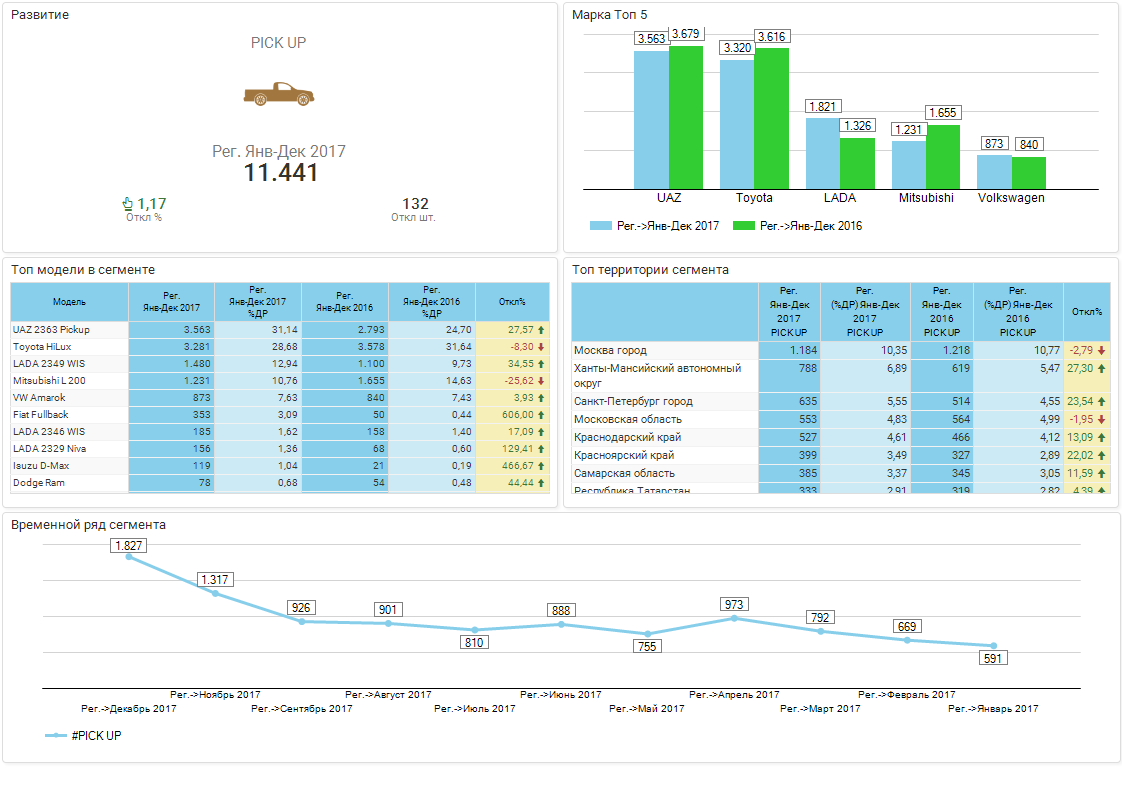1122x793 pixels.
Task: Click the Откл% header in the territories table
Action: tap(1086, 311)
